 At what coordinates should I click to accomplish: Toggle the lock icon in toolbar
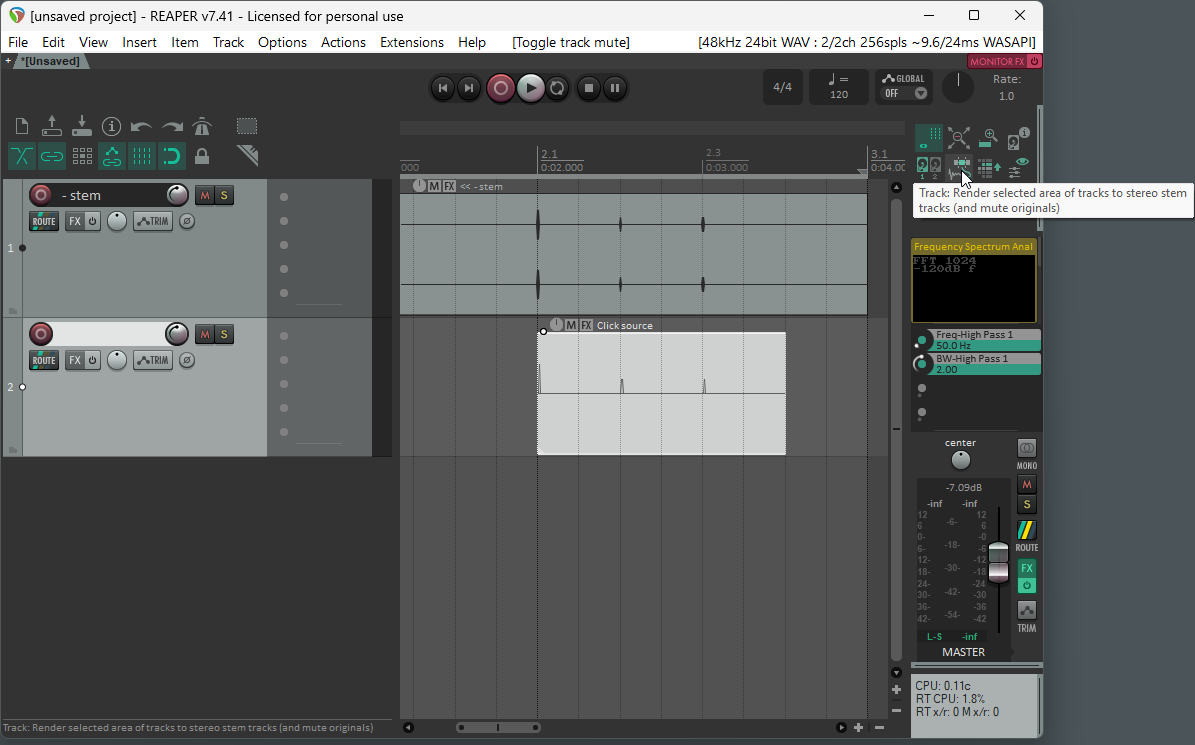coord(202,156)
